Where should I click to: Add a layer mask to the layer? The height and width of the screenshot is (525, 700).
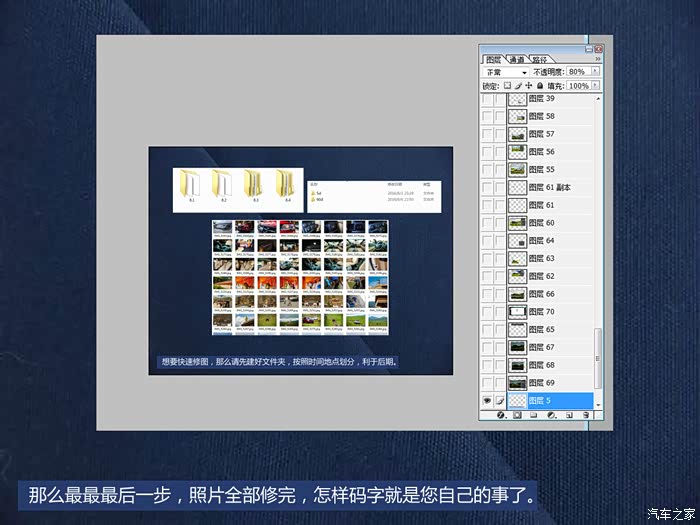tap(517, 414)
